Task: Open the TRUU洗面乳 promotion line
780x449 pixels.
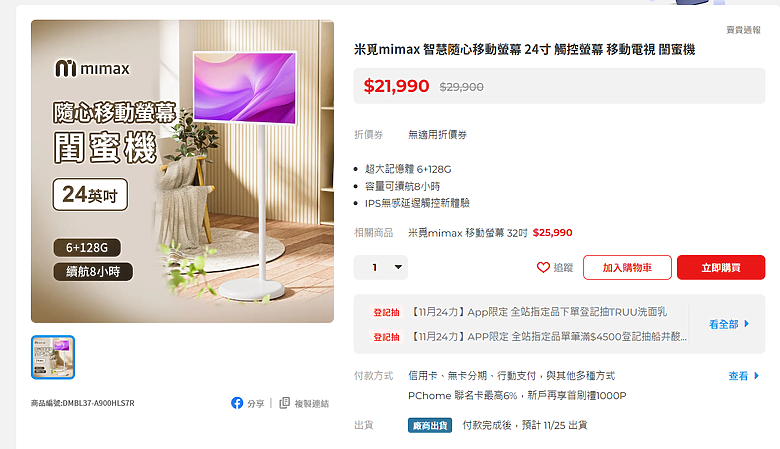Action: click(x=539, y=312)
